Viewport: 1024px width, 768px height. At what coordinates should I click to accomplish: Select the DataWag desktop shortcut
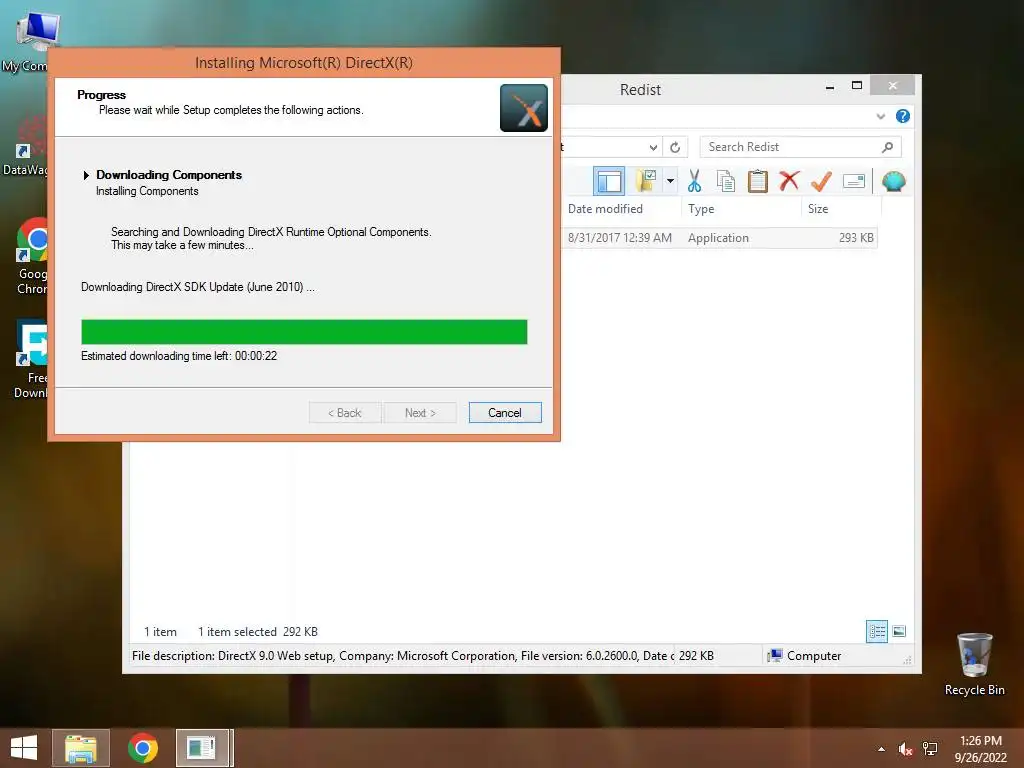(x=26, y=145)
